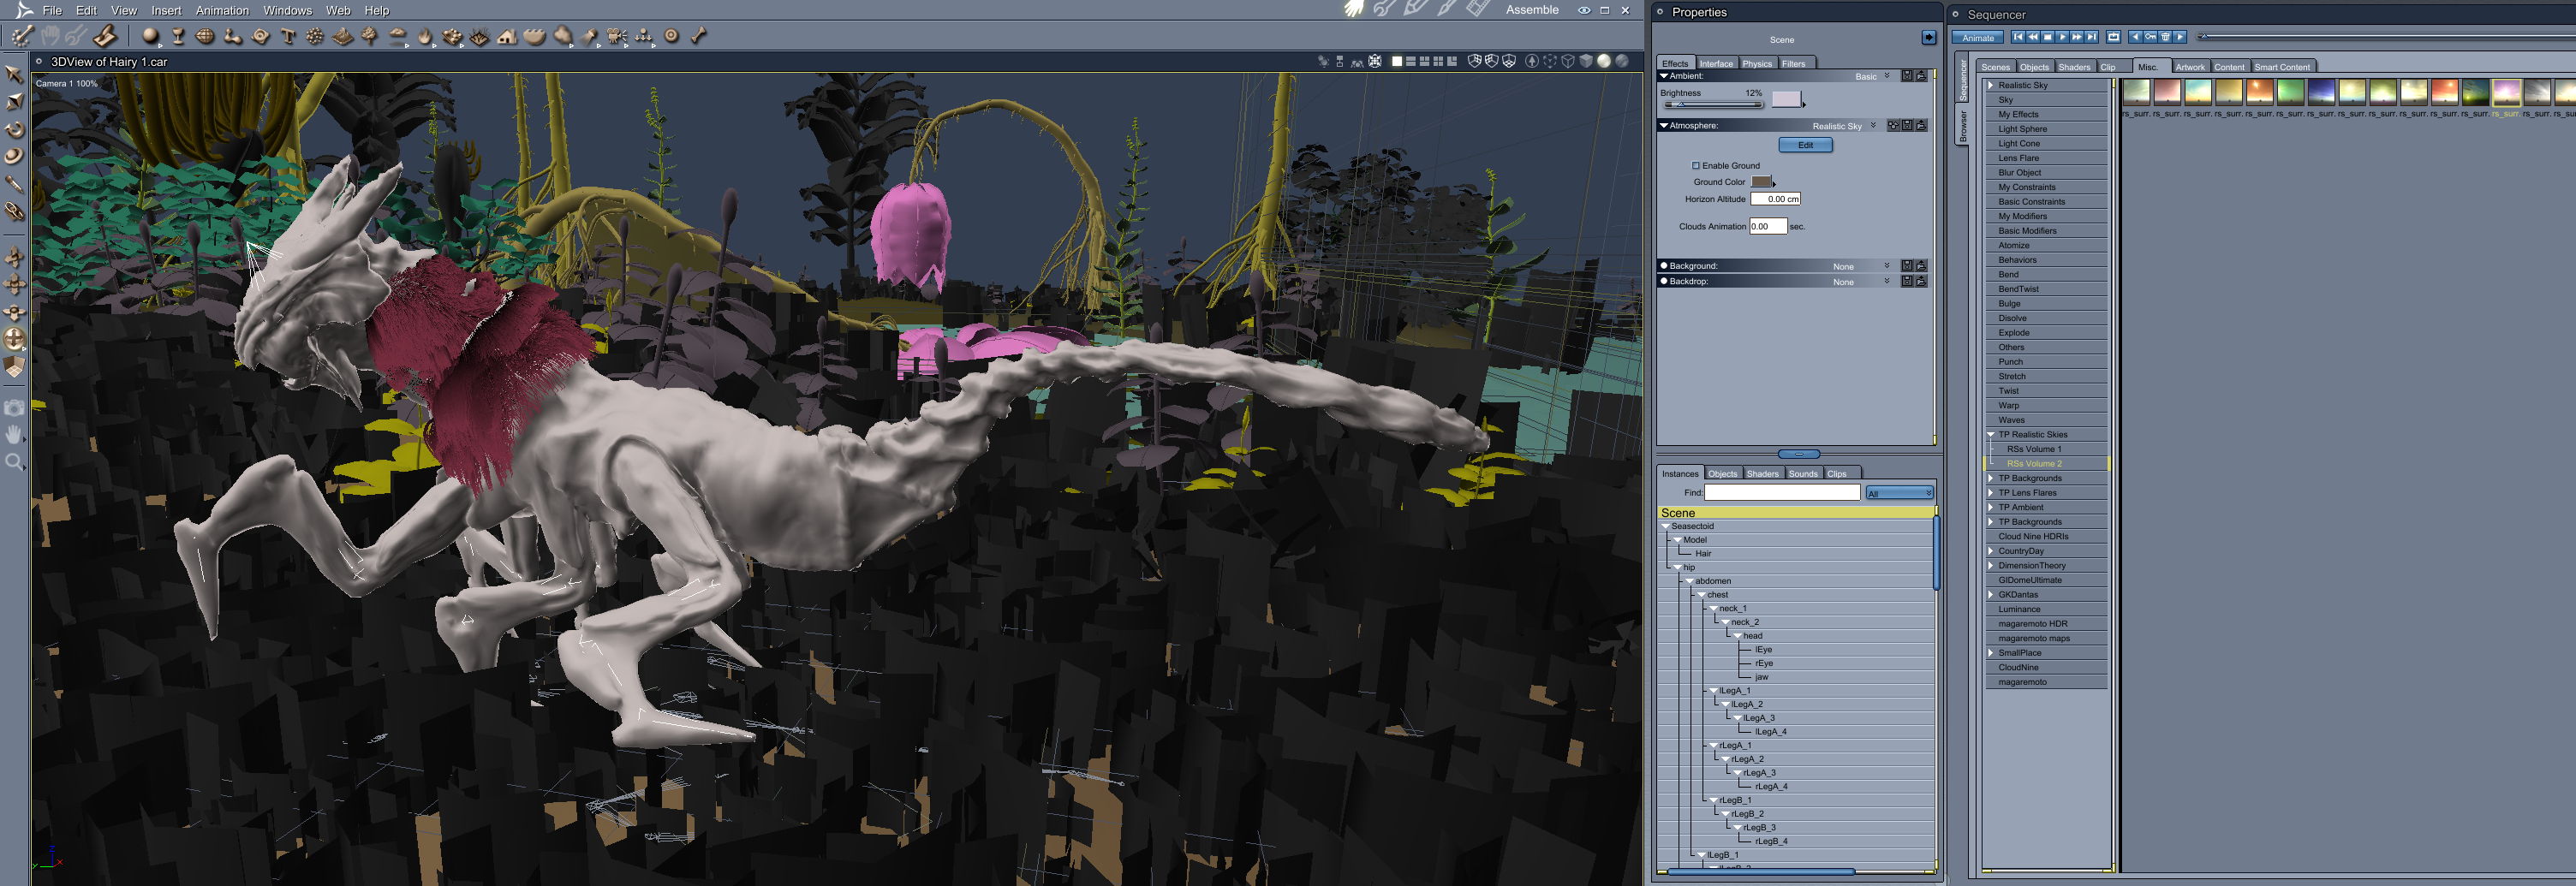Enable the Ground checkbox

(x=1696, y=166)
